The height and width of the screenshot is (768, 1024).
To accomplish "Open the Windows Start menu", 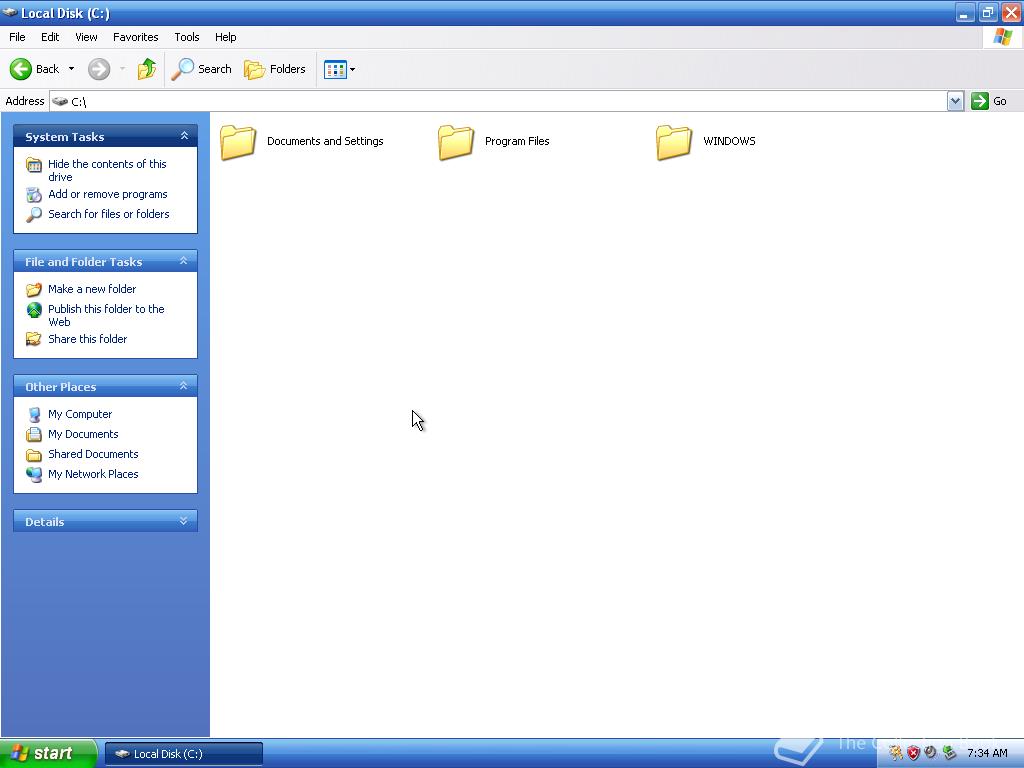I will pos(48,753).
